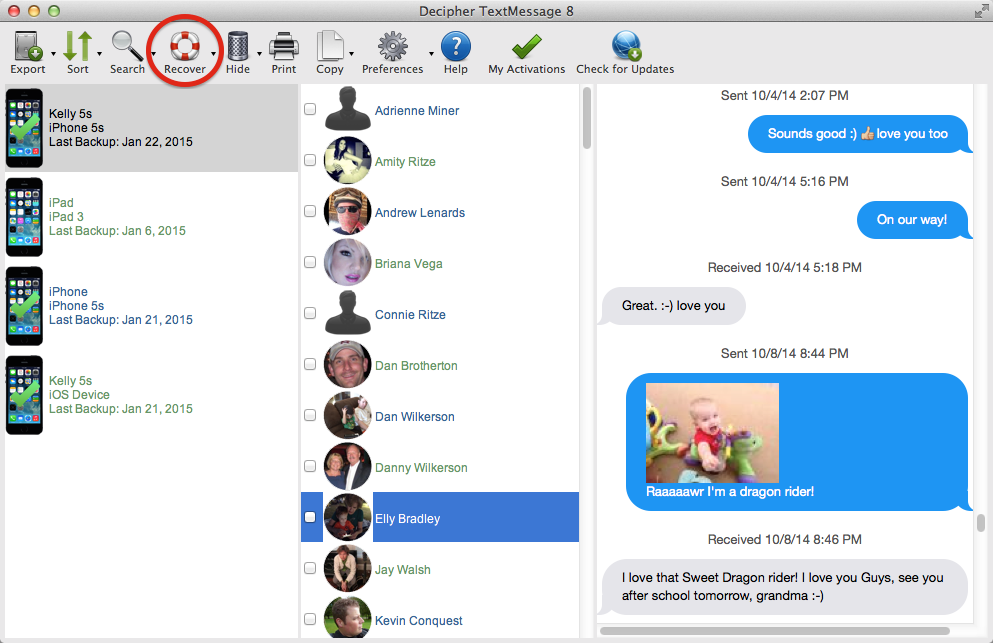The width and height of the screenshot is (993, 643).
Task: Check the Dan Brotherton checkbox
Action: pos(310,364)
